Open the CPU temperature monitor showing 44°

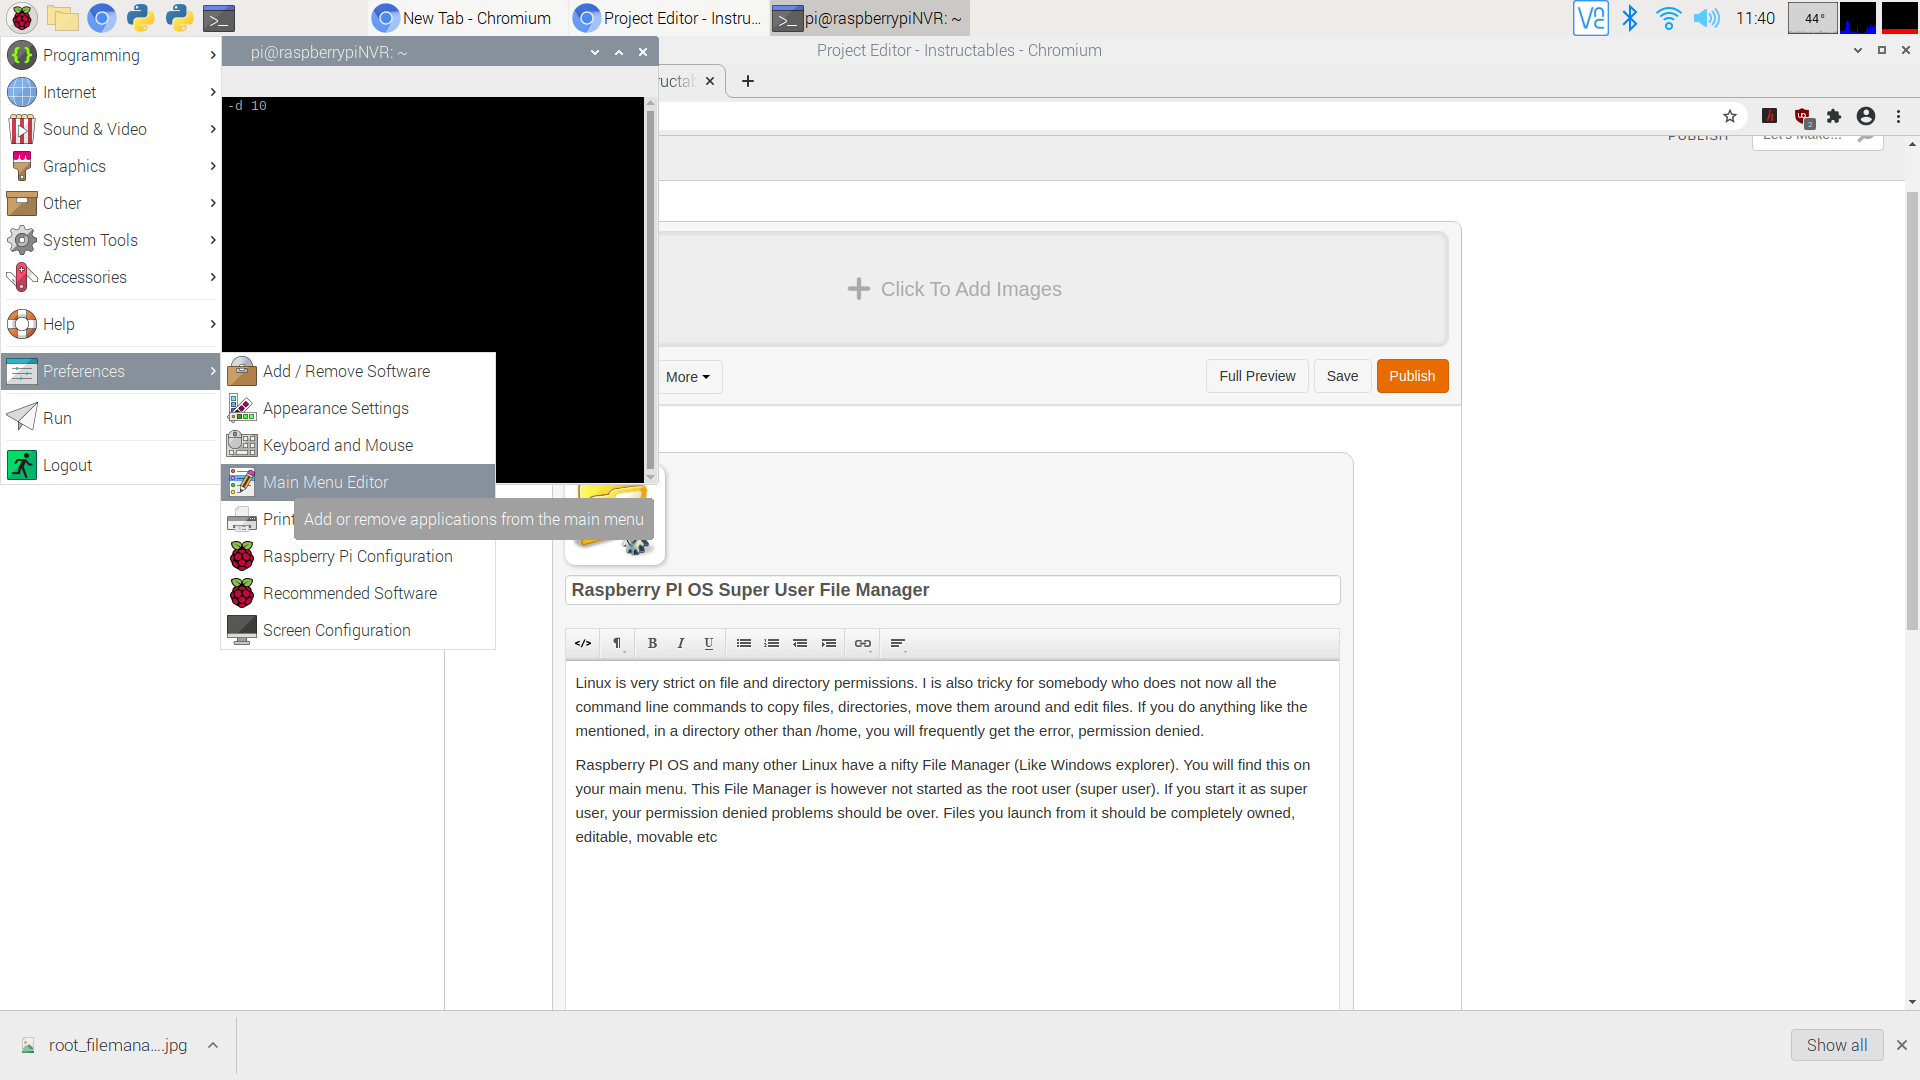click(1813, 18)
